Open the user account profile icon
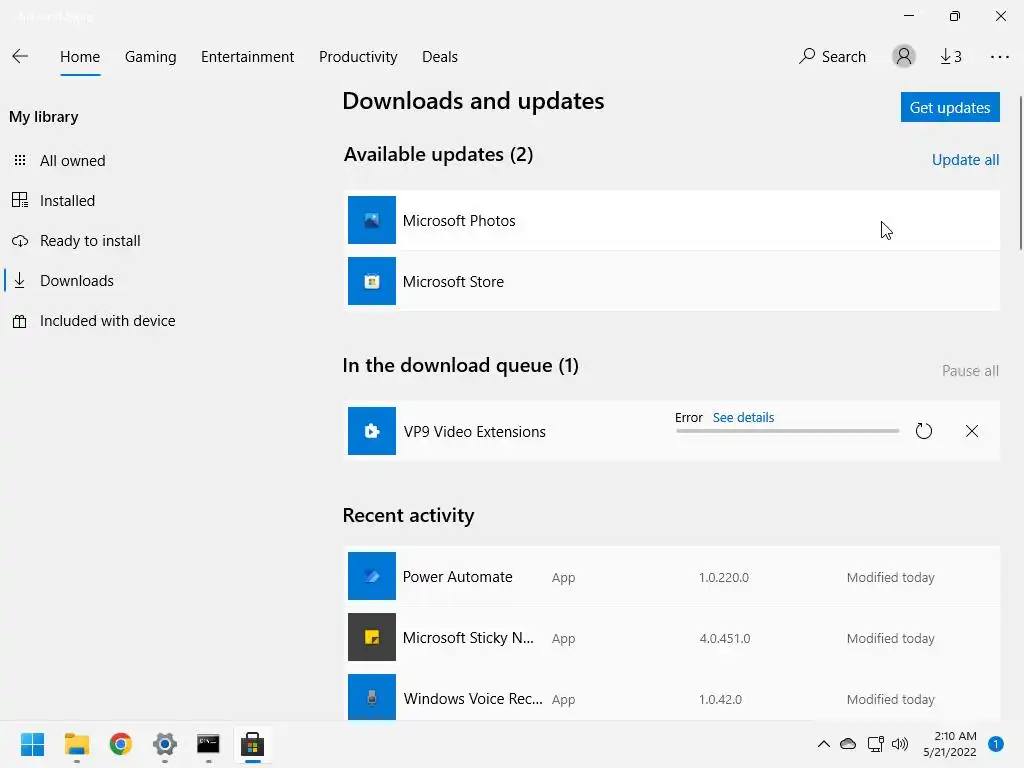Screen dimensions: 1024x768 [904, 56]
